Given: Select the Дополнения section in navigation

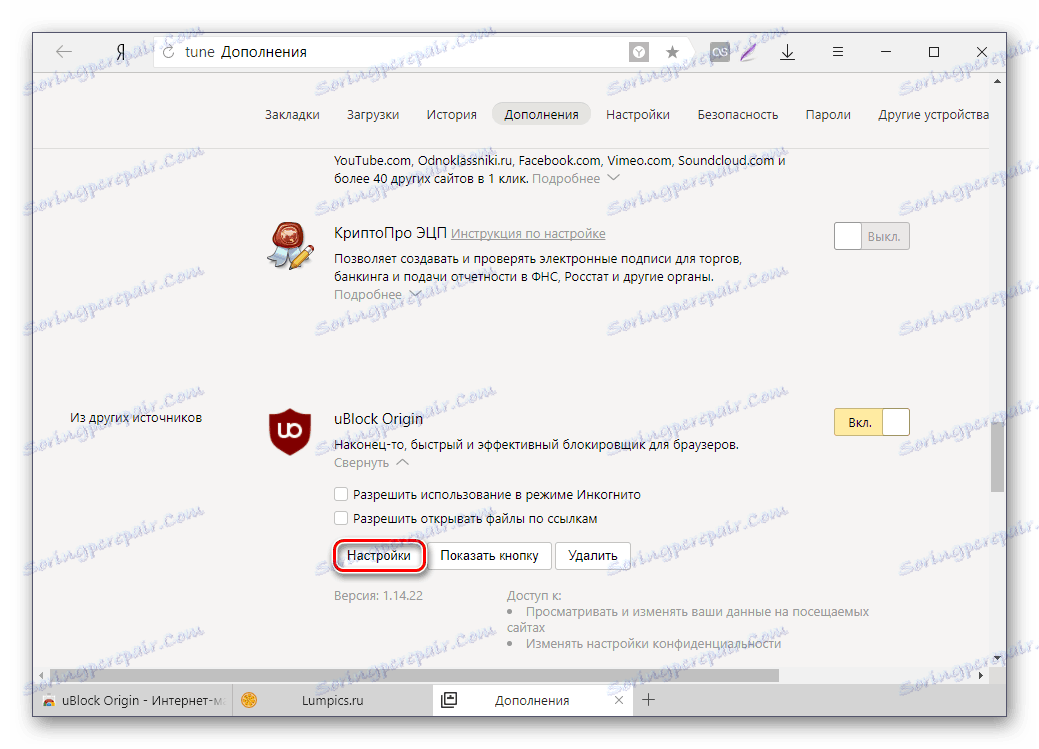Looking at the screenshot, I should 541,115.
